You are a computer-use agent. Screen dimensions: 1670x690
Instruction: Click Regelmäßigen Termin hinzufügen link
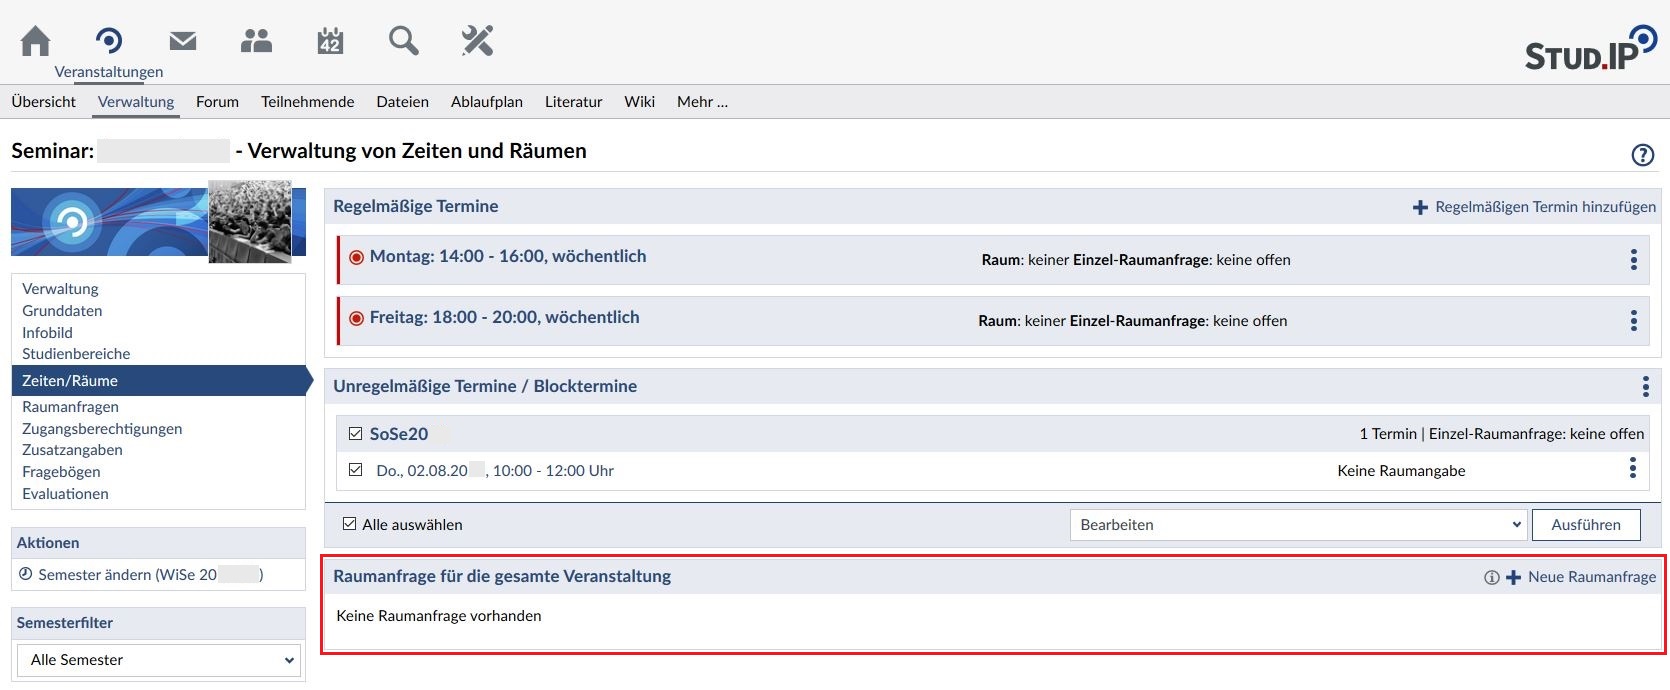click(x=1534, y=207)
